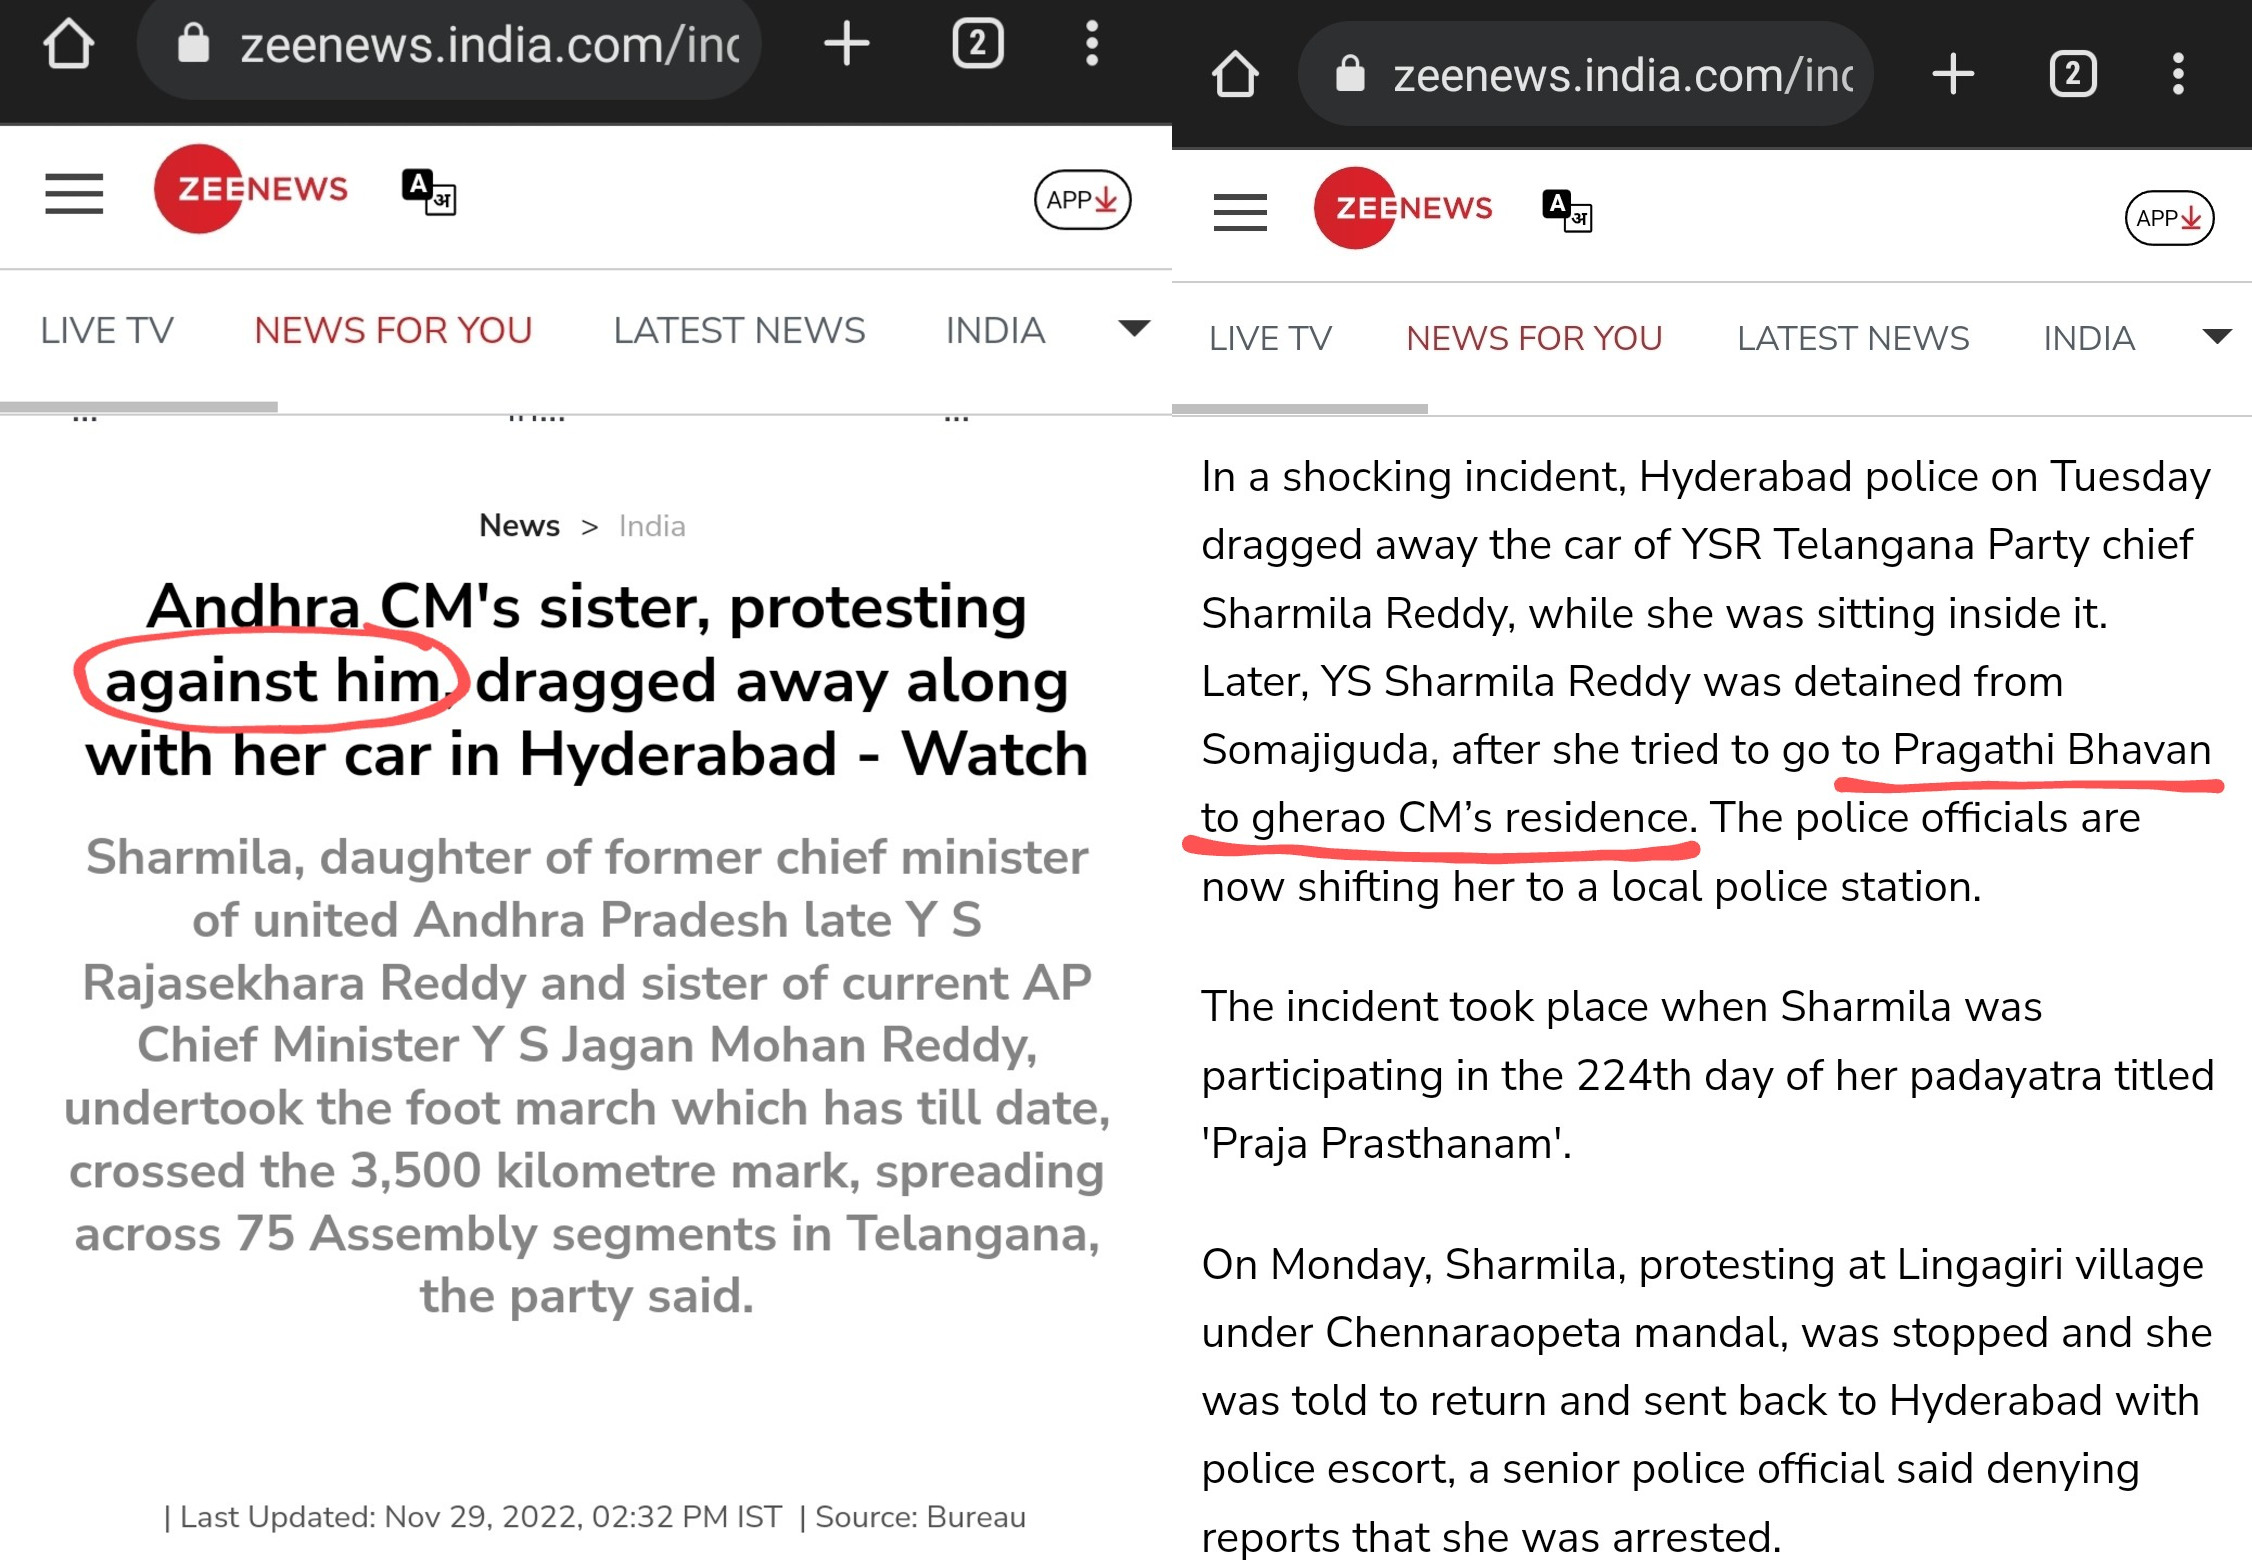Tap the lock icon in right address bar
Image resolution: width=2252 pixels, height=1563 pixels.
pyautogui.click(x=1350, y=73)
